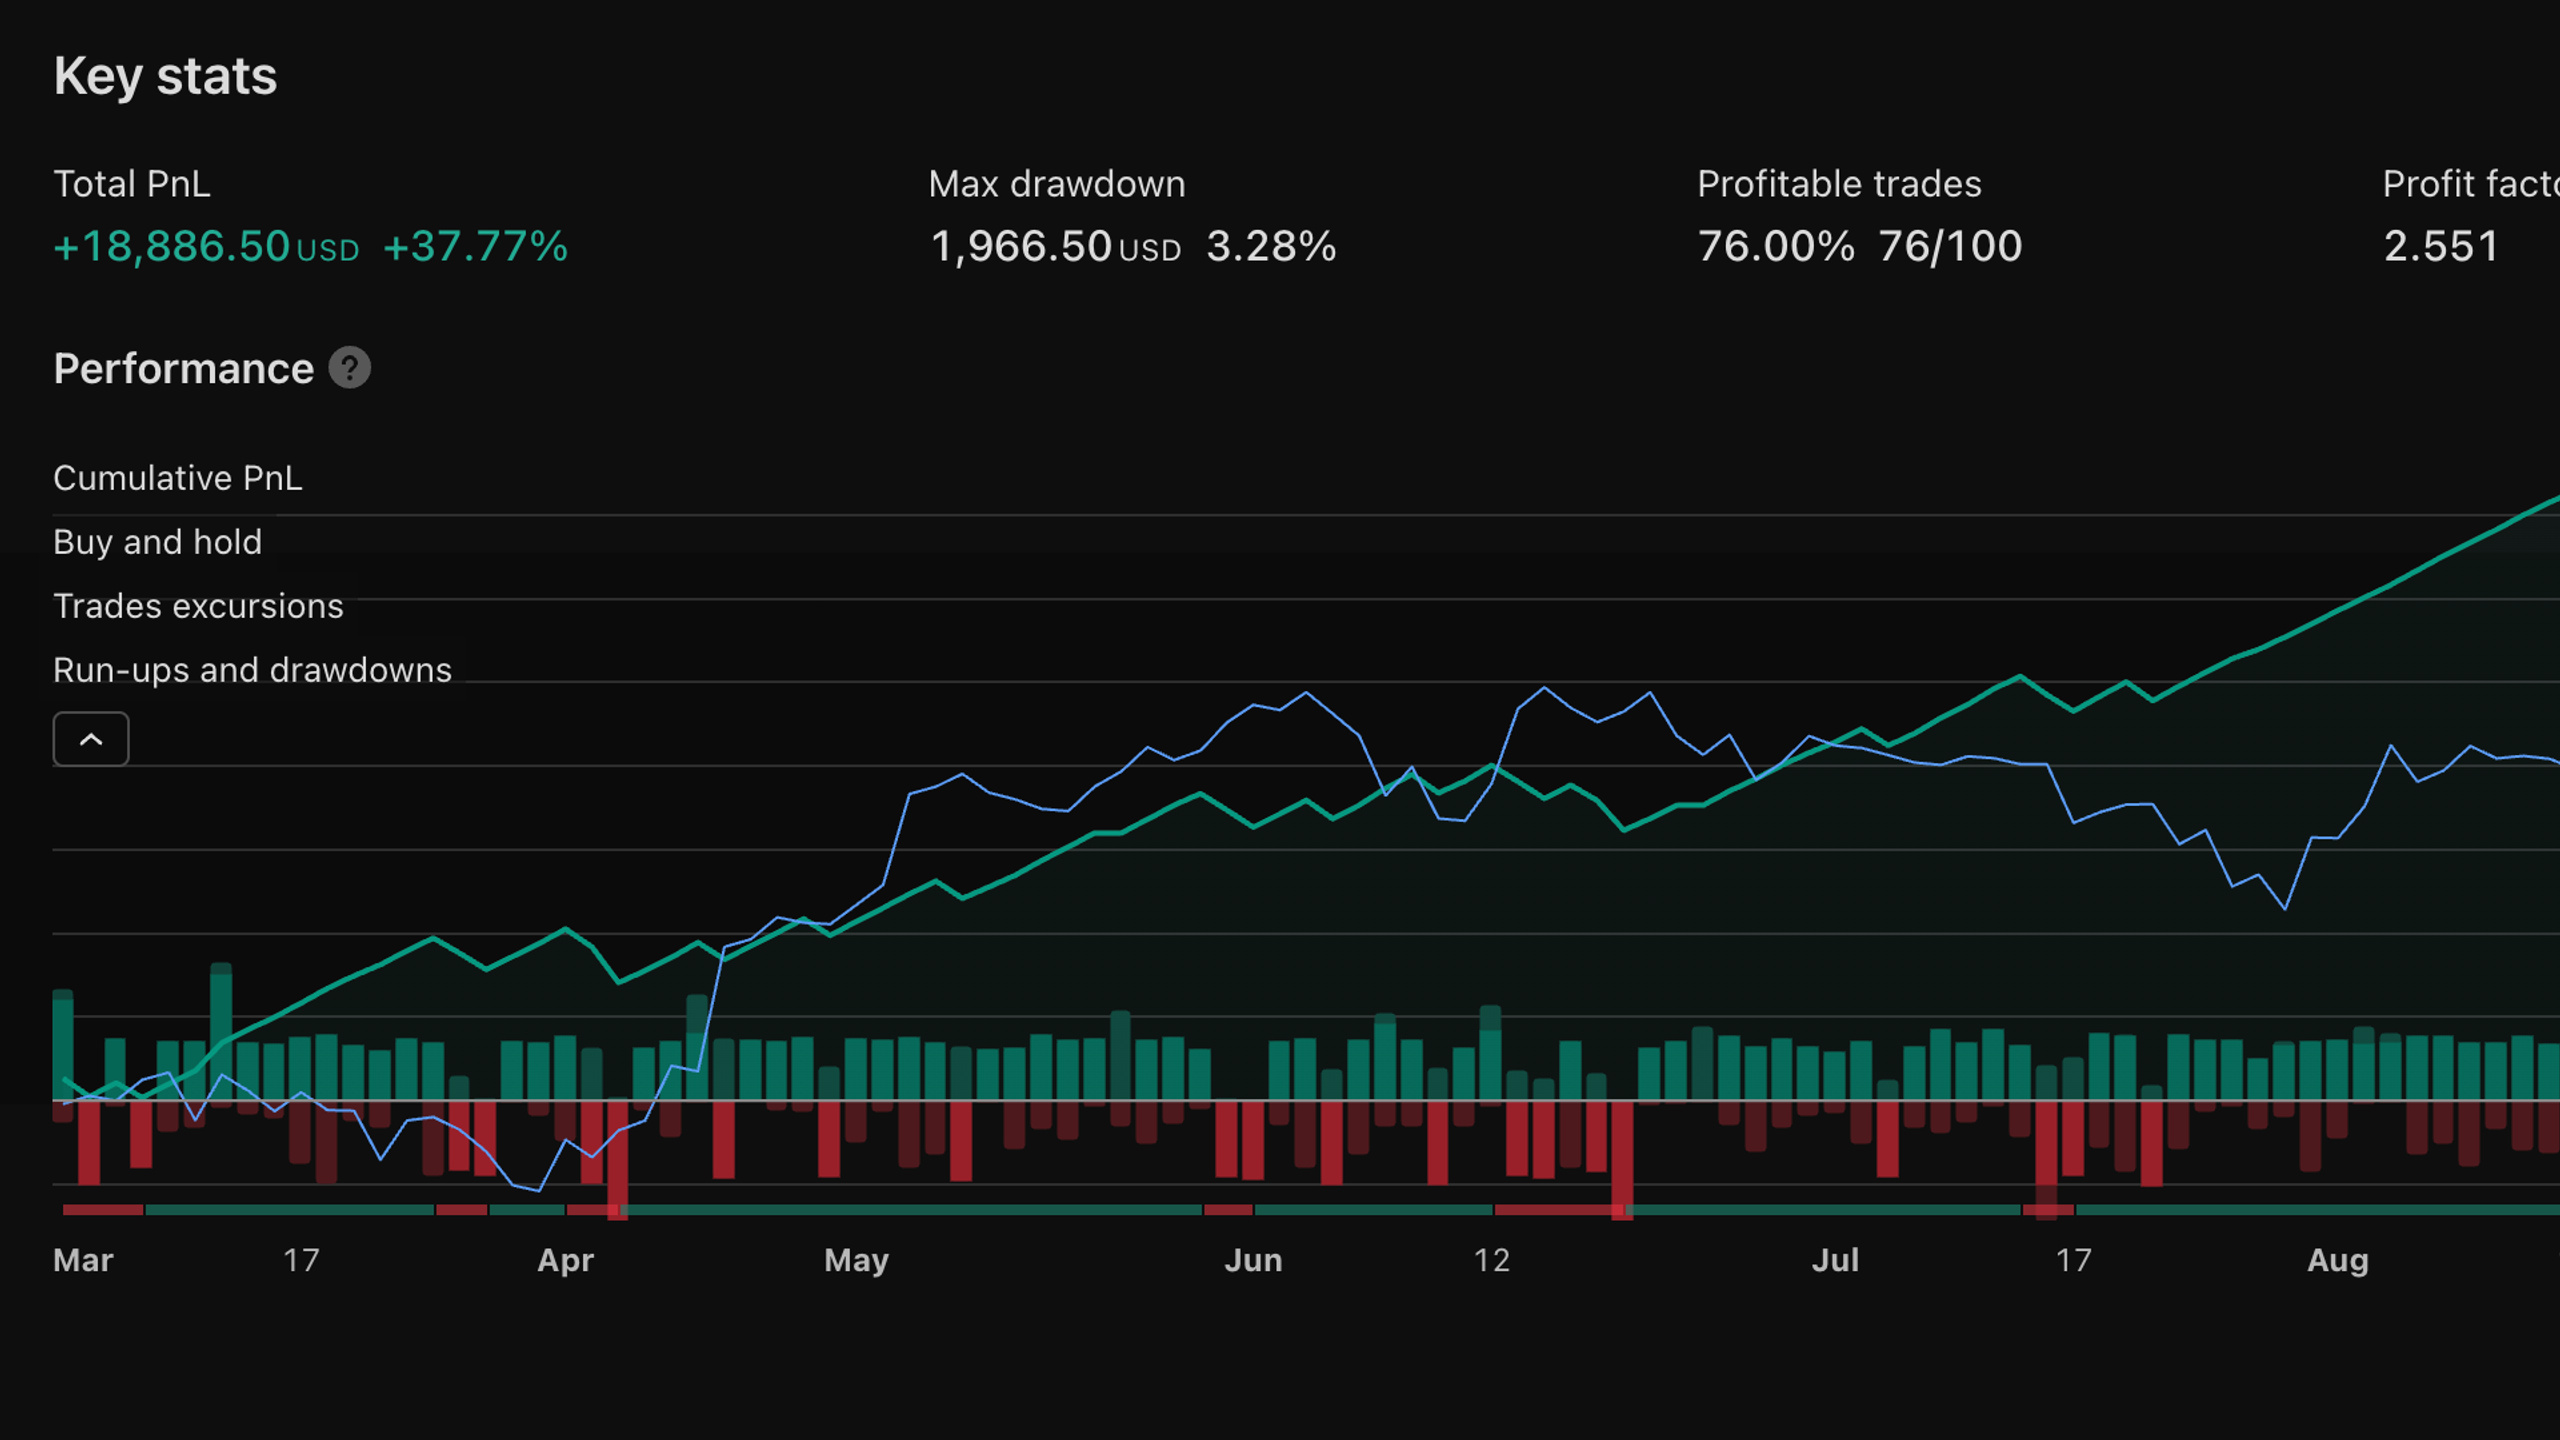Viewport: 2560px width, 1440px height.
Task: Click the Jul label on the time axis
Action: 1836,1260
